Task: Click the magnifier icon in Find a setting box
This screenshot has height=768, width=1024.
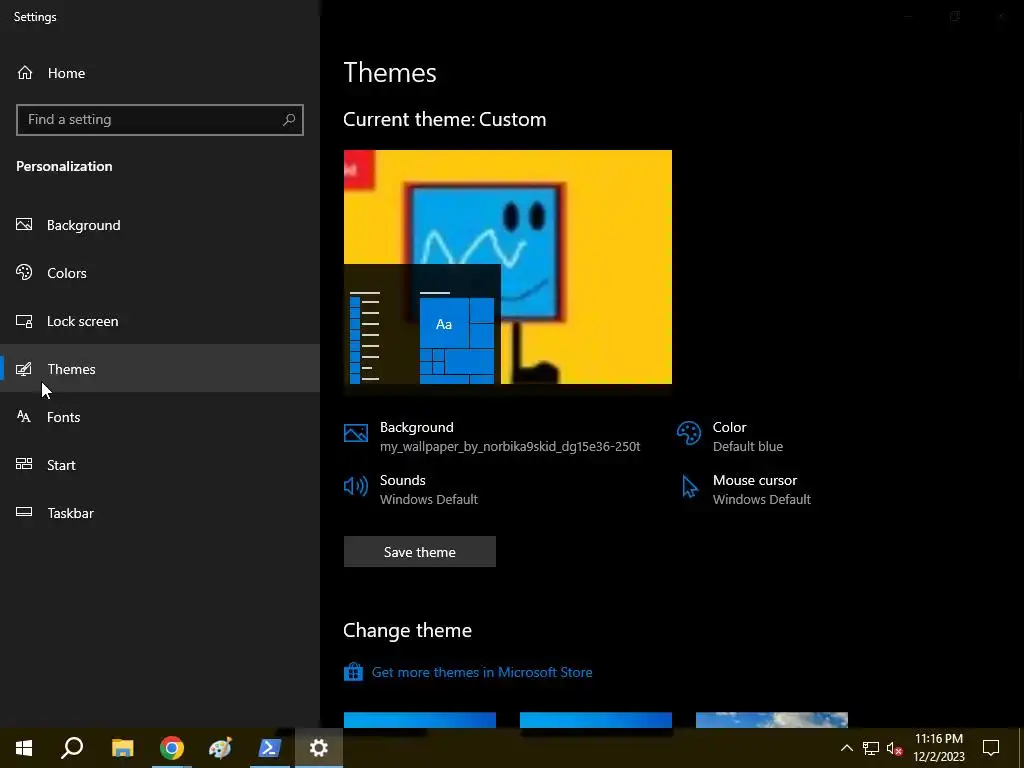Action: (x=289, y=120)
